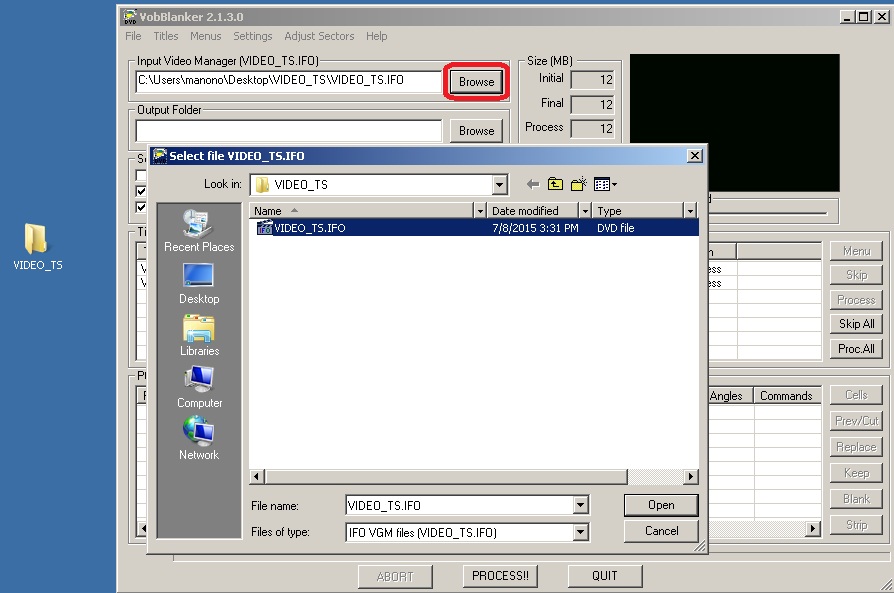Image resolution: width=894 pixels, height=593 pixels.
Task: Click Open button in file dialog
Action: (661, 505)
